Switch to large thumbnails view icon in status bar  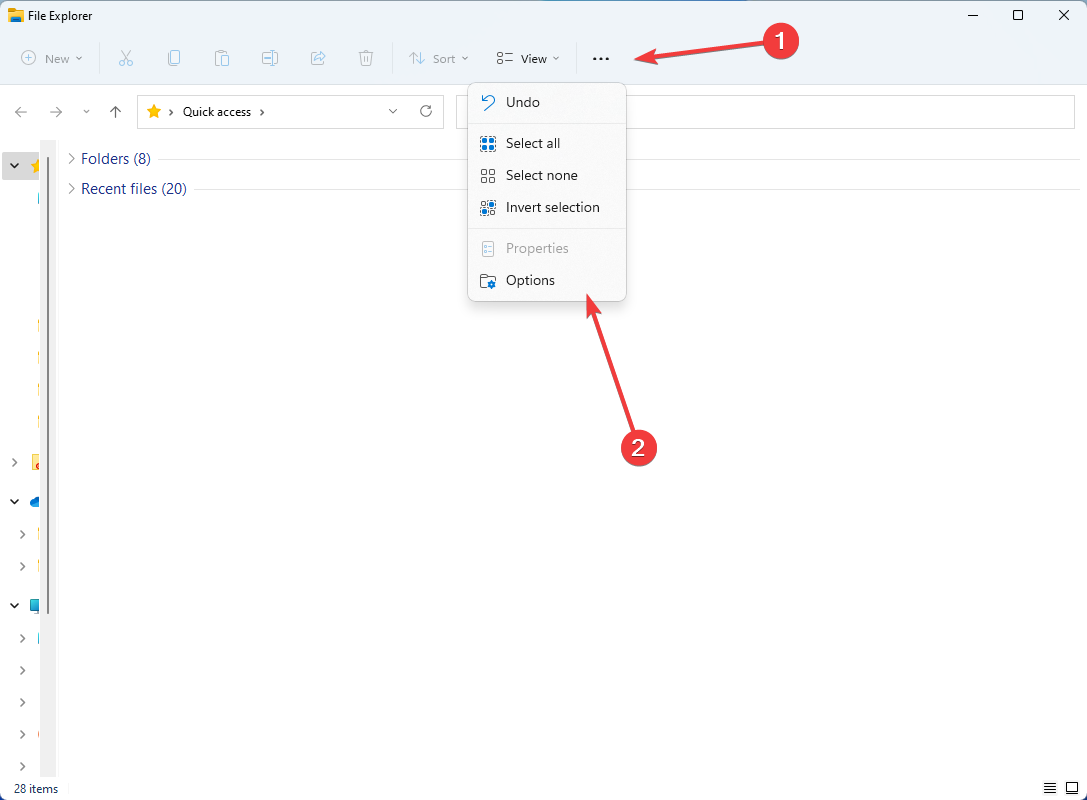point(1072,788)
